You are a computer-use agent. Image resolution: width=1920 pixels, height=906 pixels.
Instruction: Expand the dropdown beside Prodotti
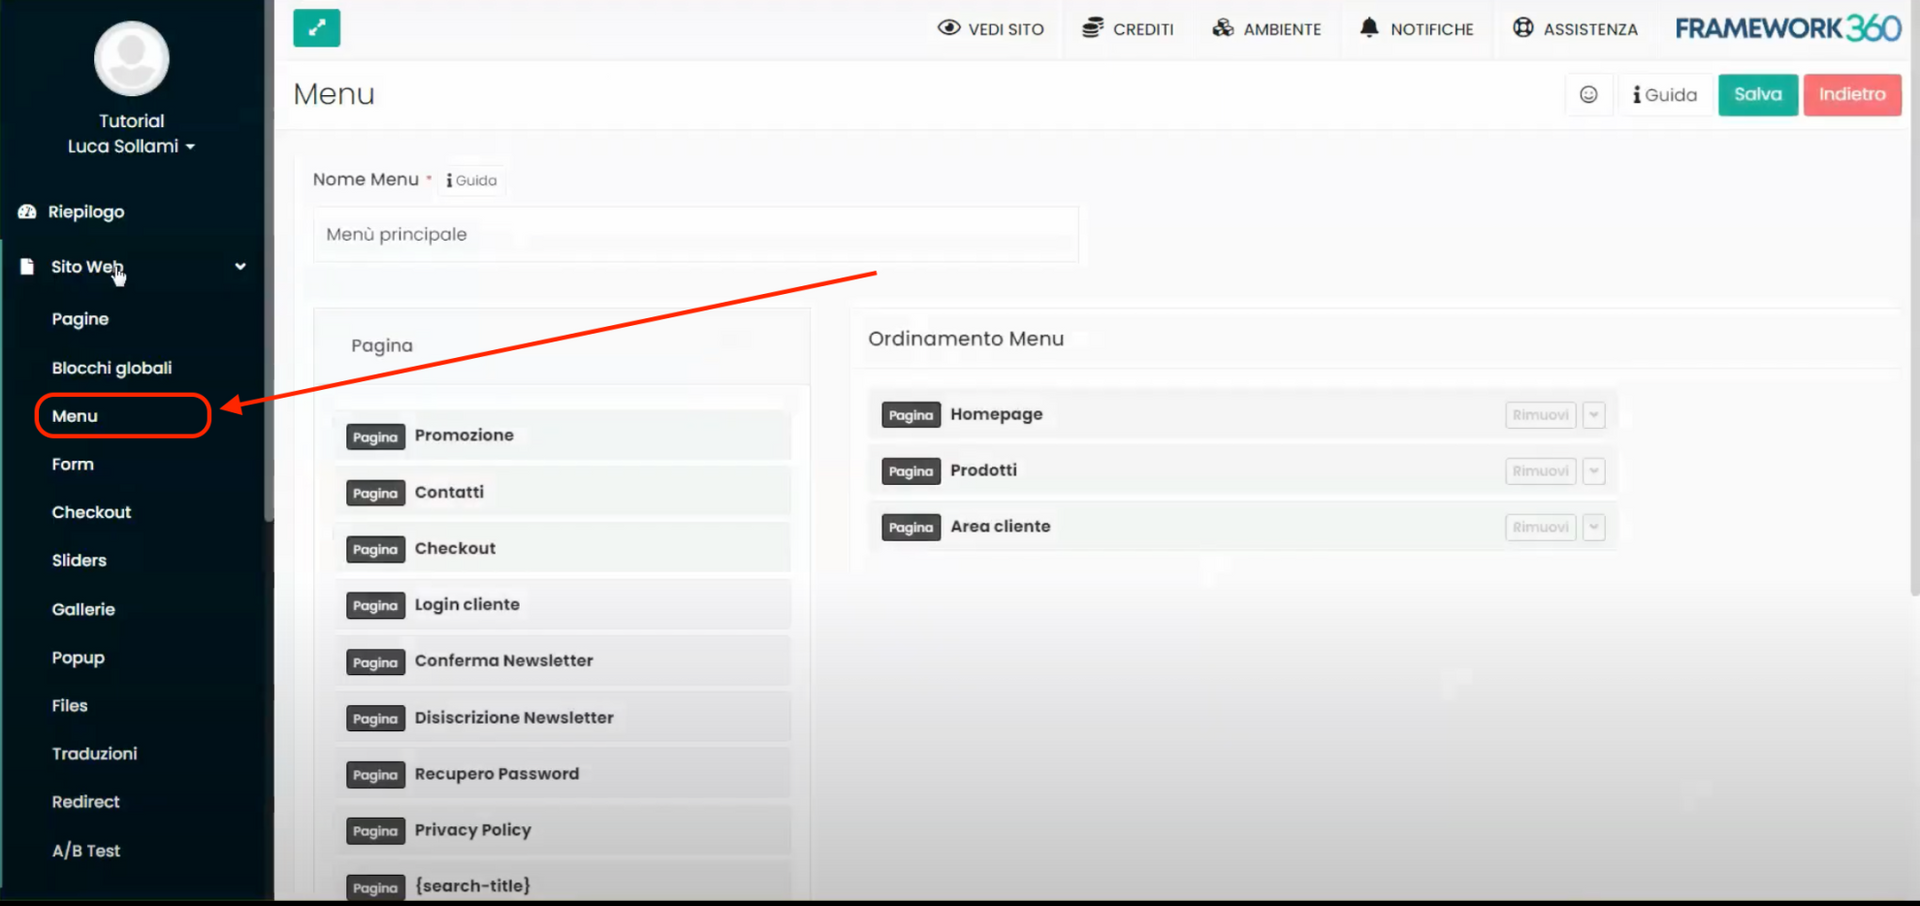(1593, 470)
